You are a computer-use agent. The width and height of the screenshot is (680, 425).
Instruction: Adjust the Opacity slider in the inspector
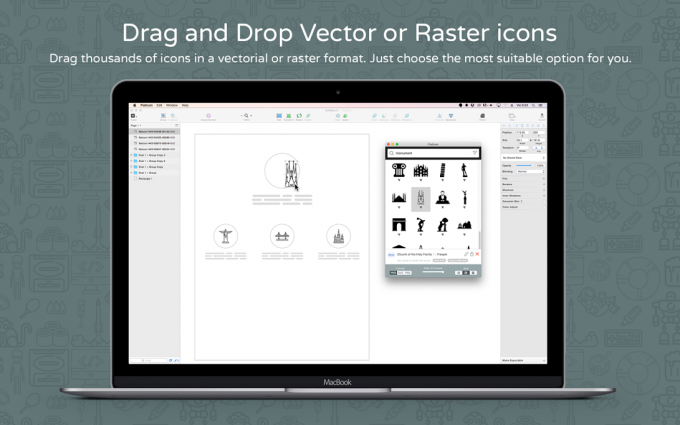tap(524, 166)
